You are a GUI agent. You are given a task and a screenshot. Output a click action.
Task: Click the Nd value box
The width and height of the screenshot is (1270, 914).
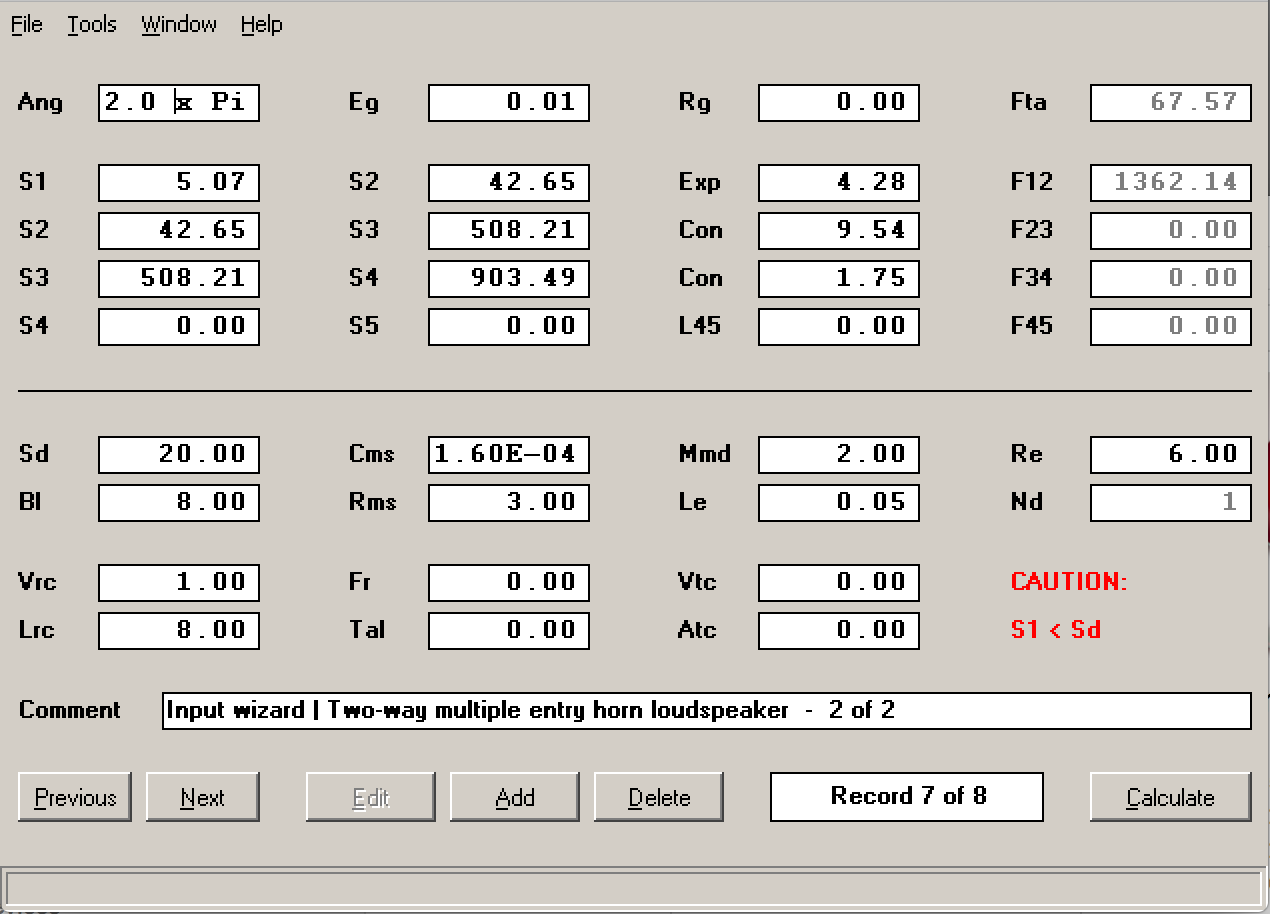coord(1171,502)
